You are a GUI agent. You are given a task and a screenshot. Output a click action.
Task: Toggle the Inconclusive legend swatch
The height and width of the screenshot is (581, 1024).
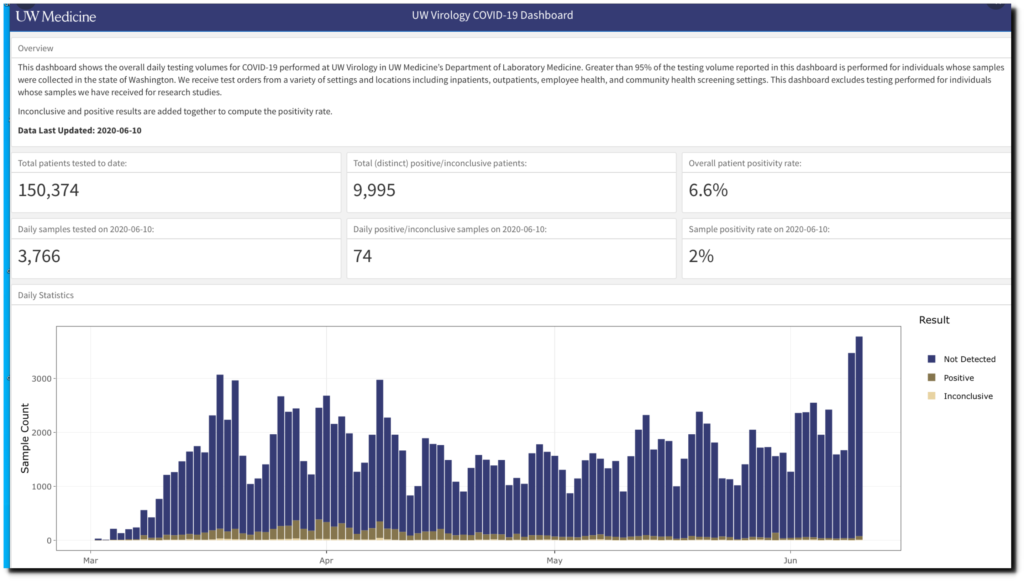[931, 396]
